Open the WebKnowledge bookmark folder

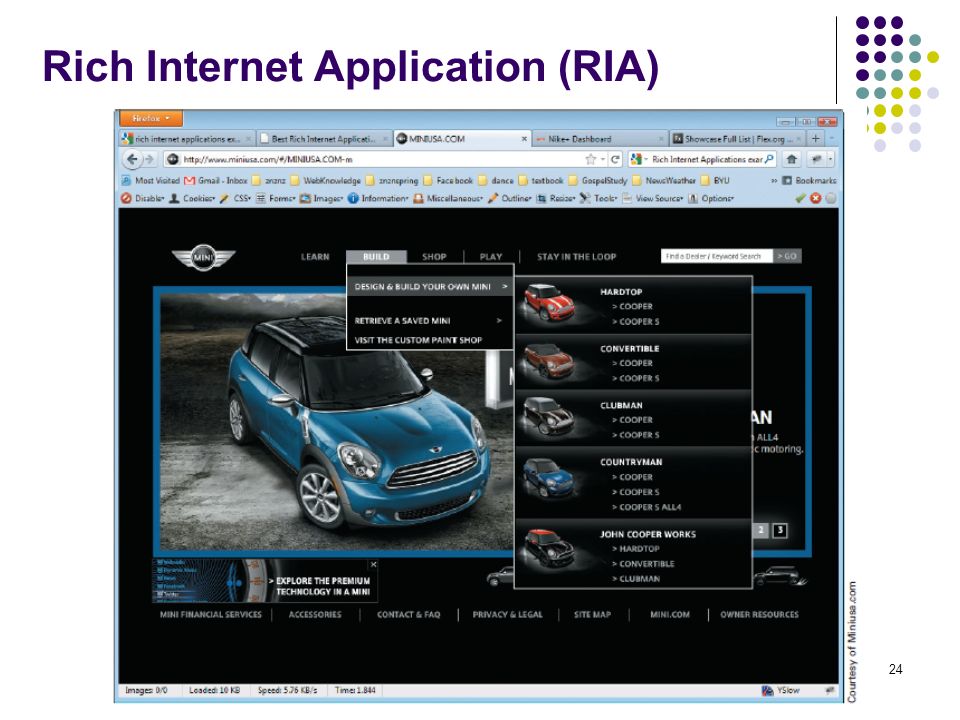point(326,181)
